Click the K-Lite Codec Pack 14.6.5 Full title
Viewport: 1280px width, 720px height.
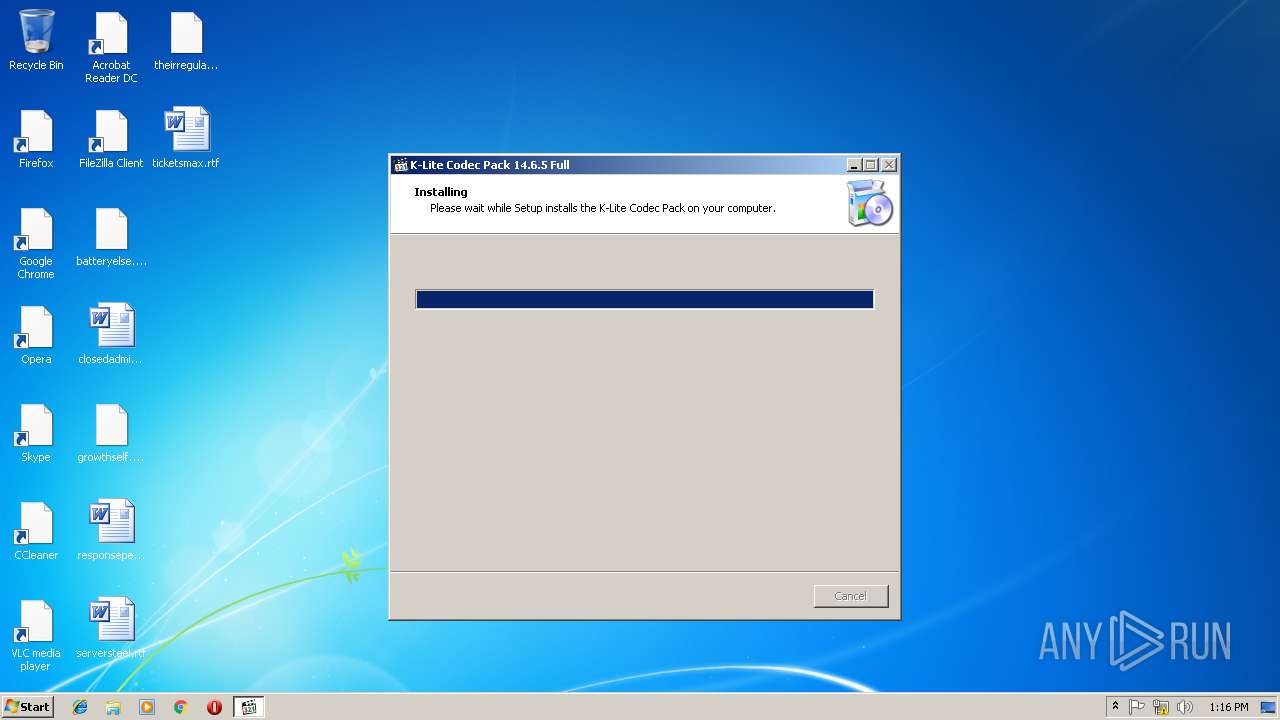point(490,165)
